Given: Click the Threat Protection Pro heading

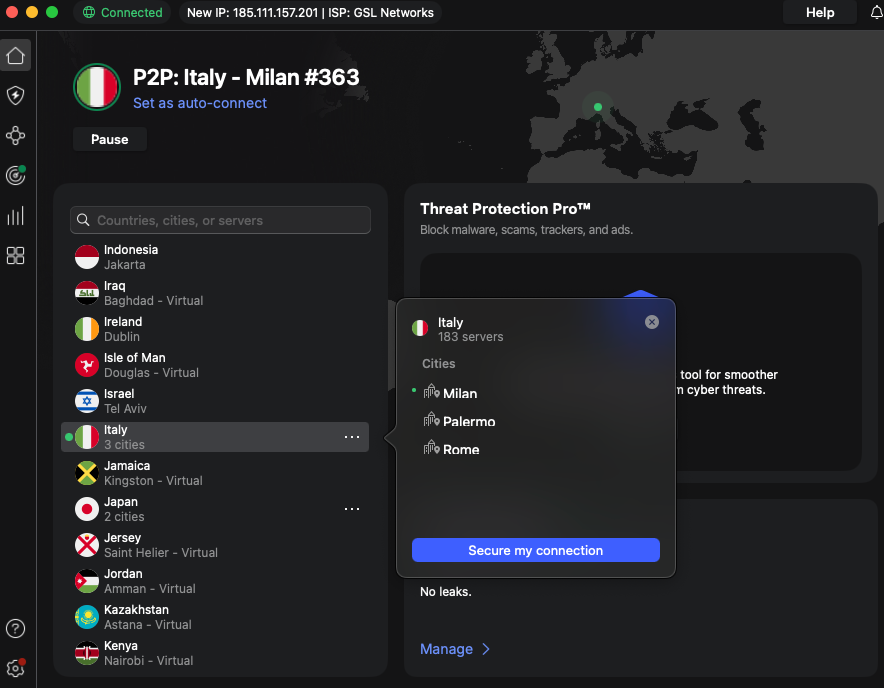Looking at the screenshot, I should tap(505, 209).
